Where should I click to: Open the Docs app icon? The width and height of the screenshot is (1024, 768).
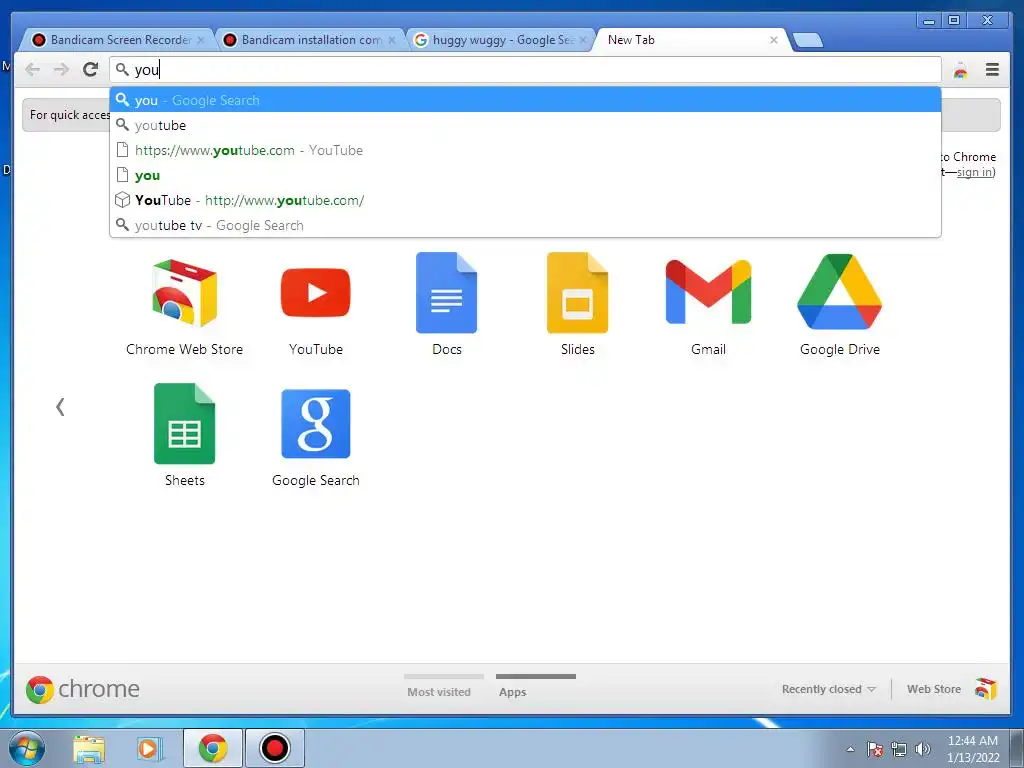tap(447, 293)
